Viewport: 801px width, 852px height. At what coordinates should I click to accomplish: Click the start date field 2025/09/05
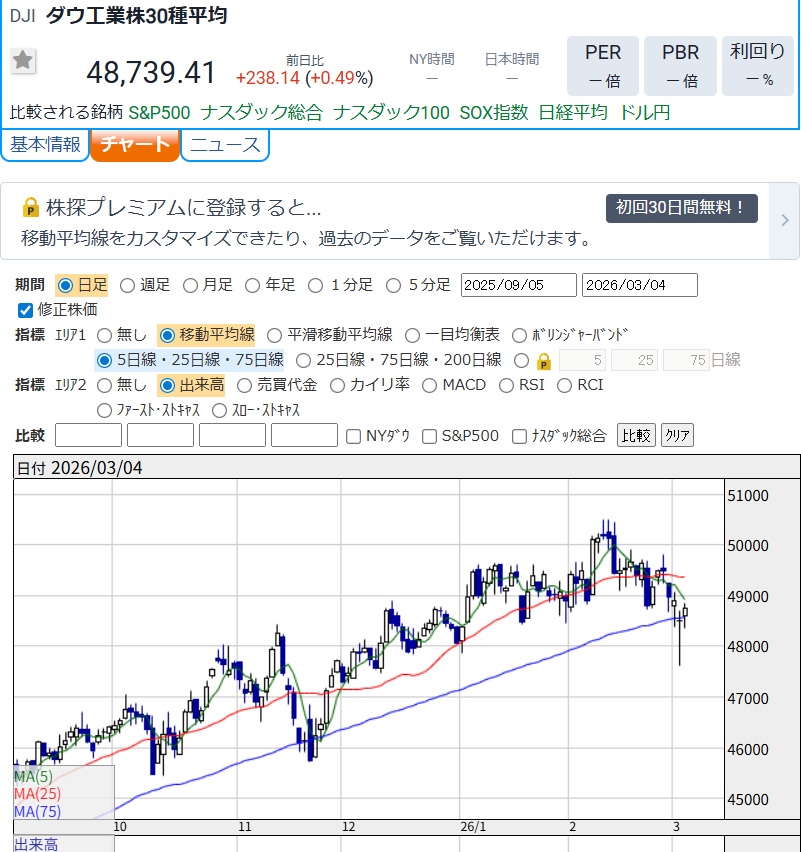click(518, 285)
